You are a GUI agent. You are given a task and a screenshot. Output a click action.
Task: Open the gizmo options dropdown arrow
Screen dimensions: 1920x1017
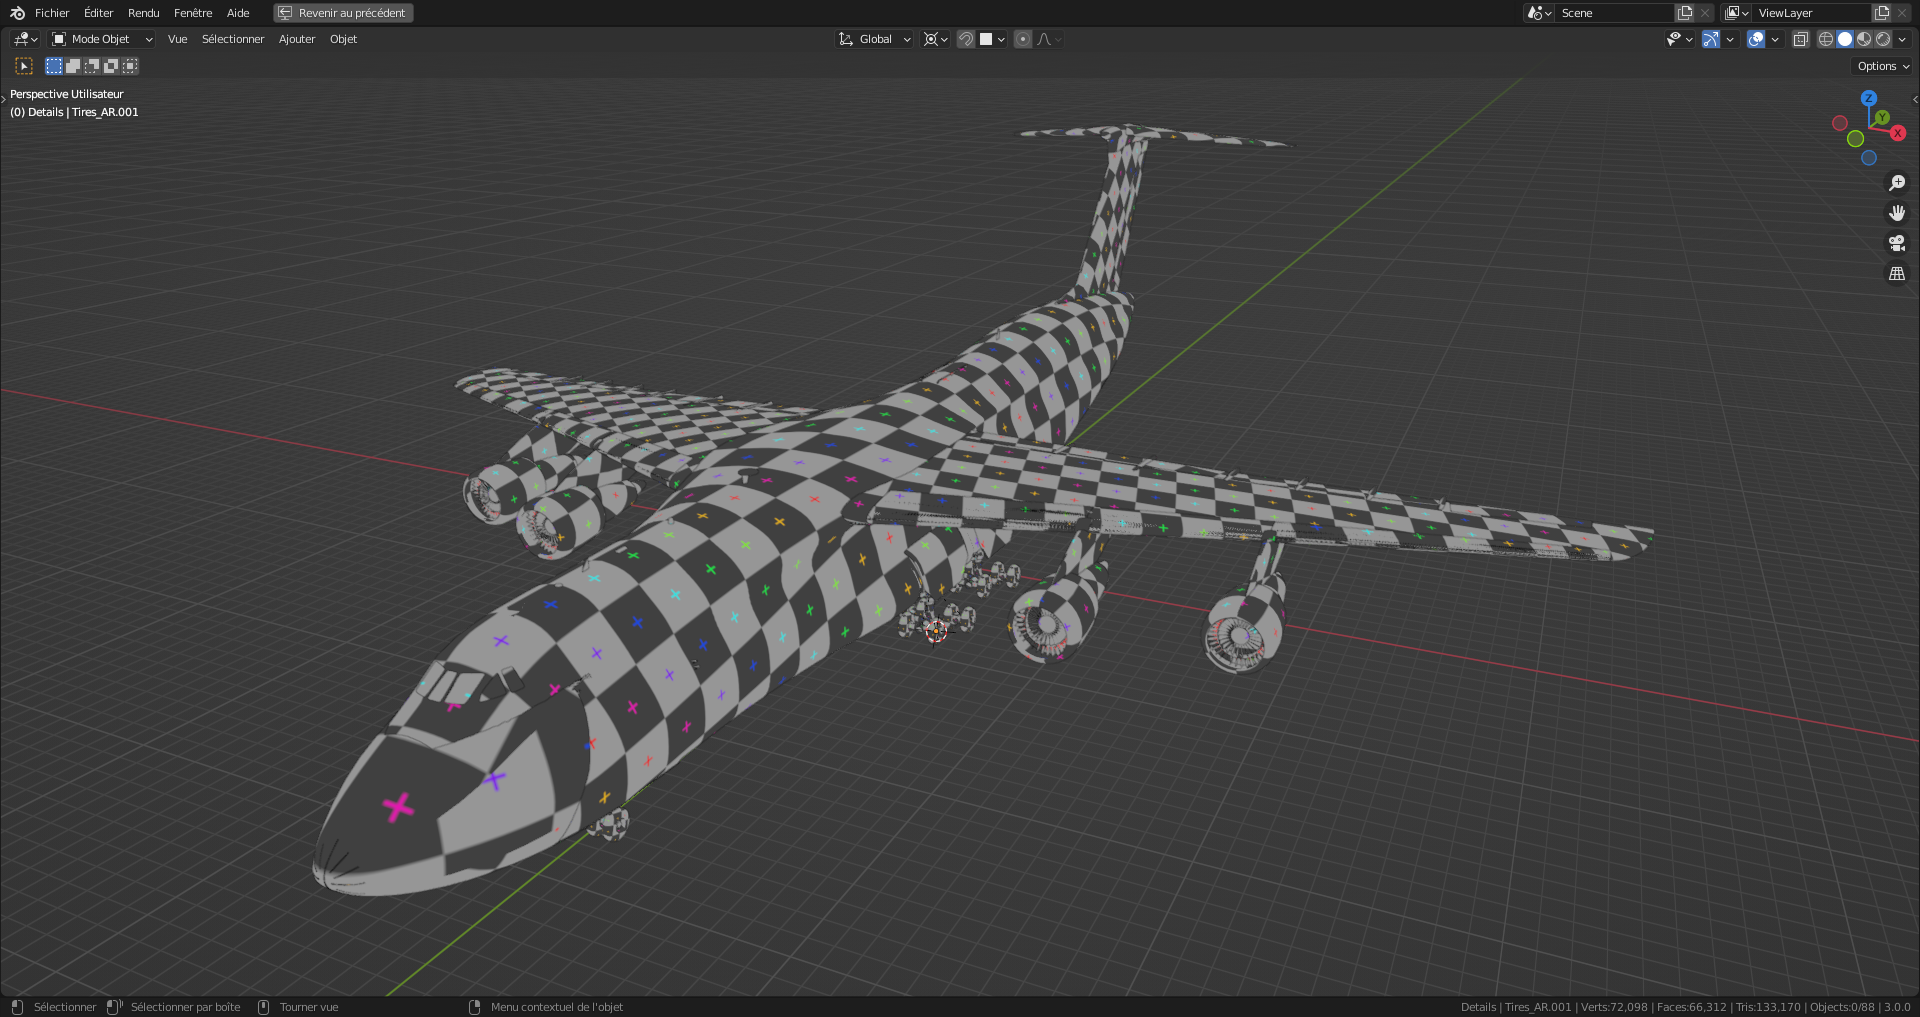click(1730, 39)
